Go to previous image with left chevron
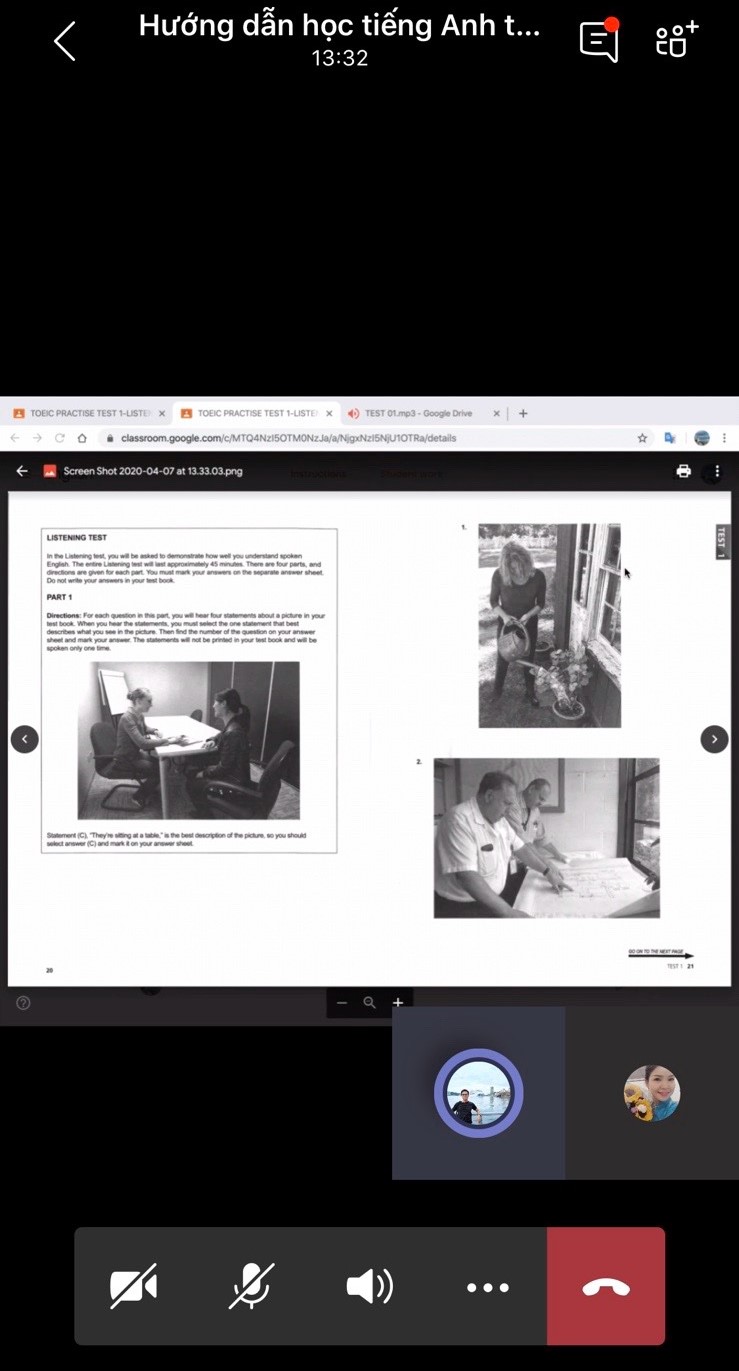Image resolution: width=739 pixels, height=1371 pixels. click(x=25, y=739)
